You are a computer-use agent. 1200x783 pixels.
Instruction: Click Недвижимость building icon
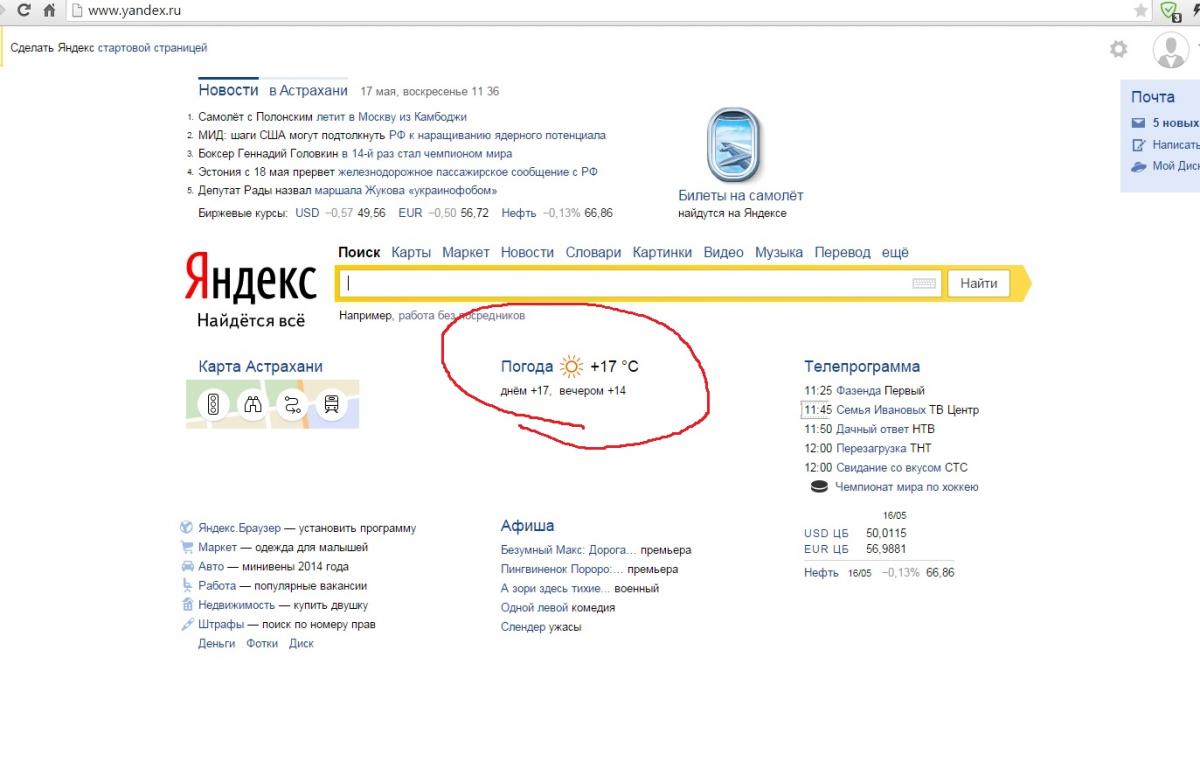tap(186, 605)
